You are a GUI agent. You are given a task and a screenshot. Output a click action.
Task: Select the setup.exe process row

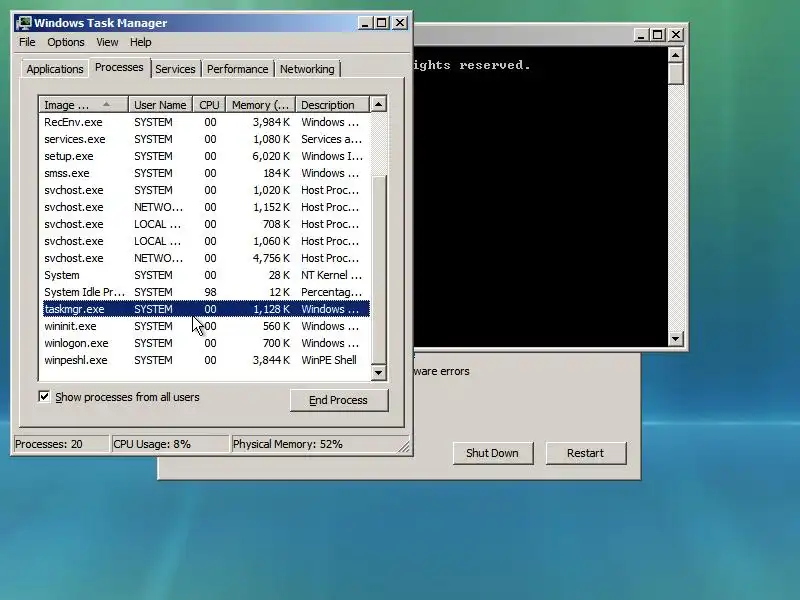coord(206,156)
